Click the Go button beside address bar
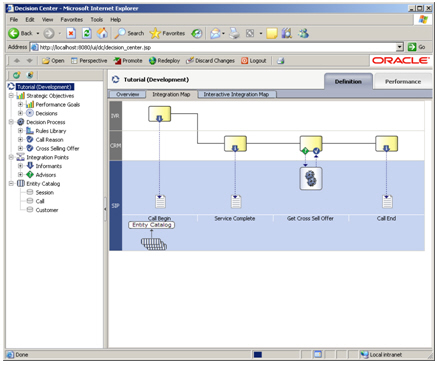This screenshot has width=437, height=365. pyautogui.click(x=416, y=47)
